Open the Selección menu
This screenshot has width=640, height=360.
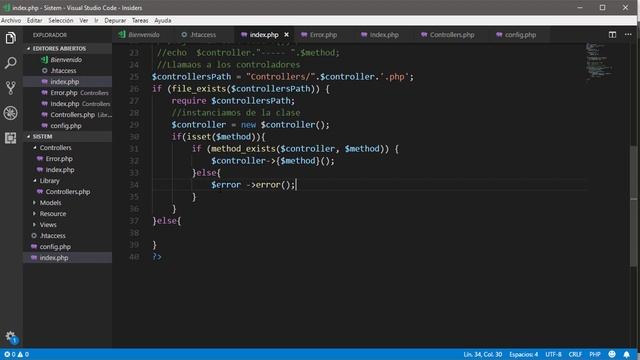(61, 20)
